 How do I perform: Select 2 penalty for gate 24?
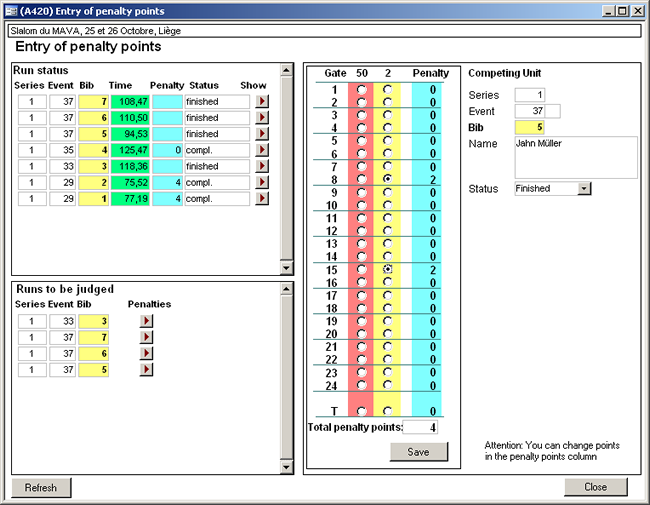click(387, 385)
